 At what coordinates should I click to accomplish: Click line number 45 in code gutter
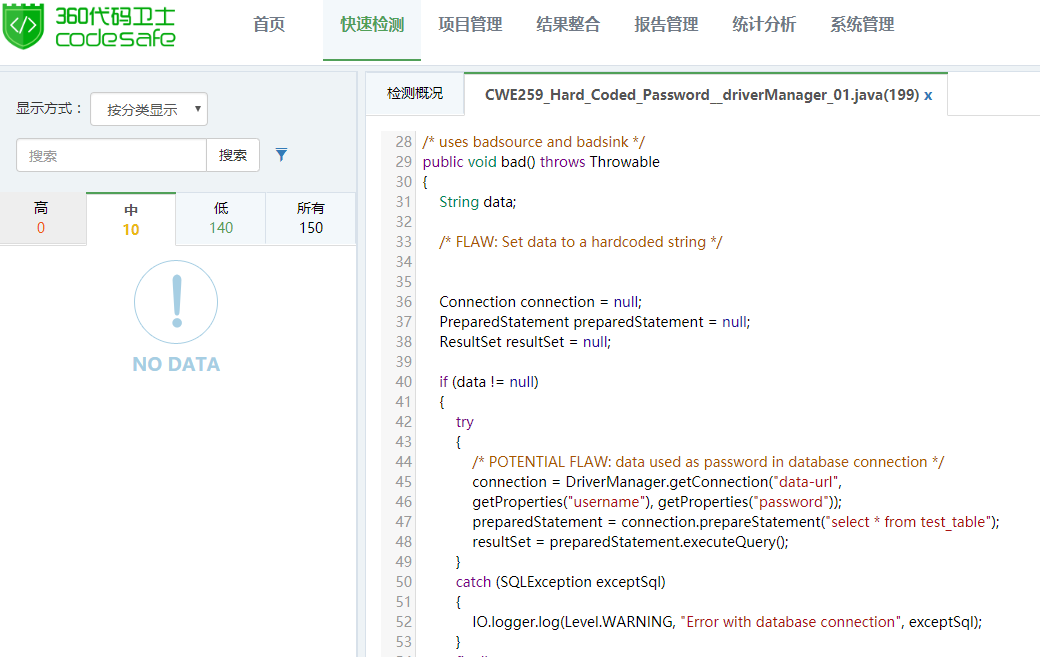click(403, 482)
